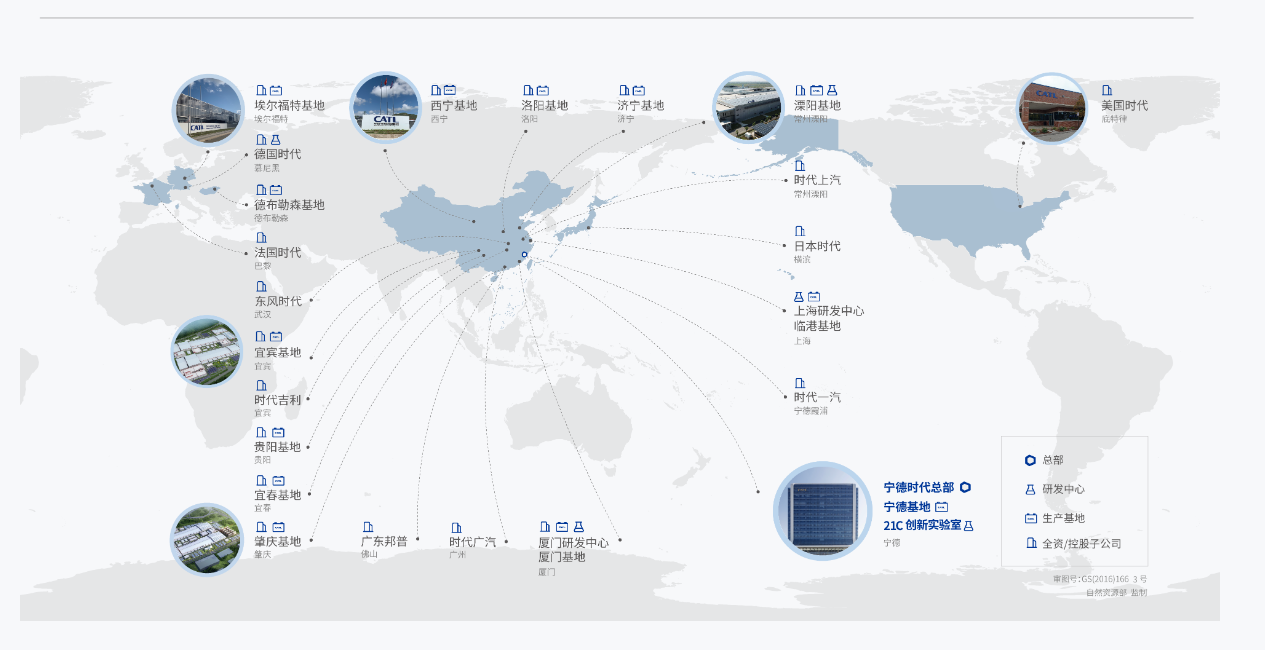The image size is (1265, 650).
Task: Open the 西宁基地 CATL sign photo
Action: point(386,108)
